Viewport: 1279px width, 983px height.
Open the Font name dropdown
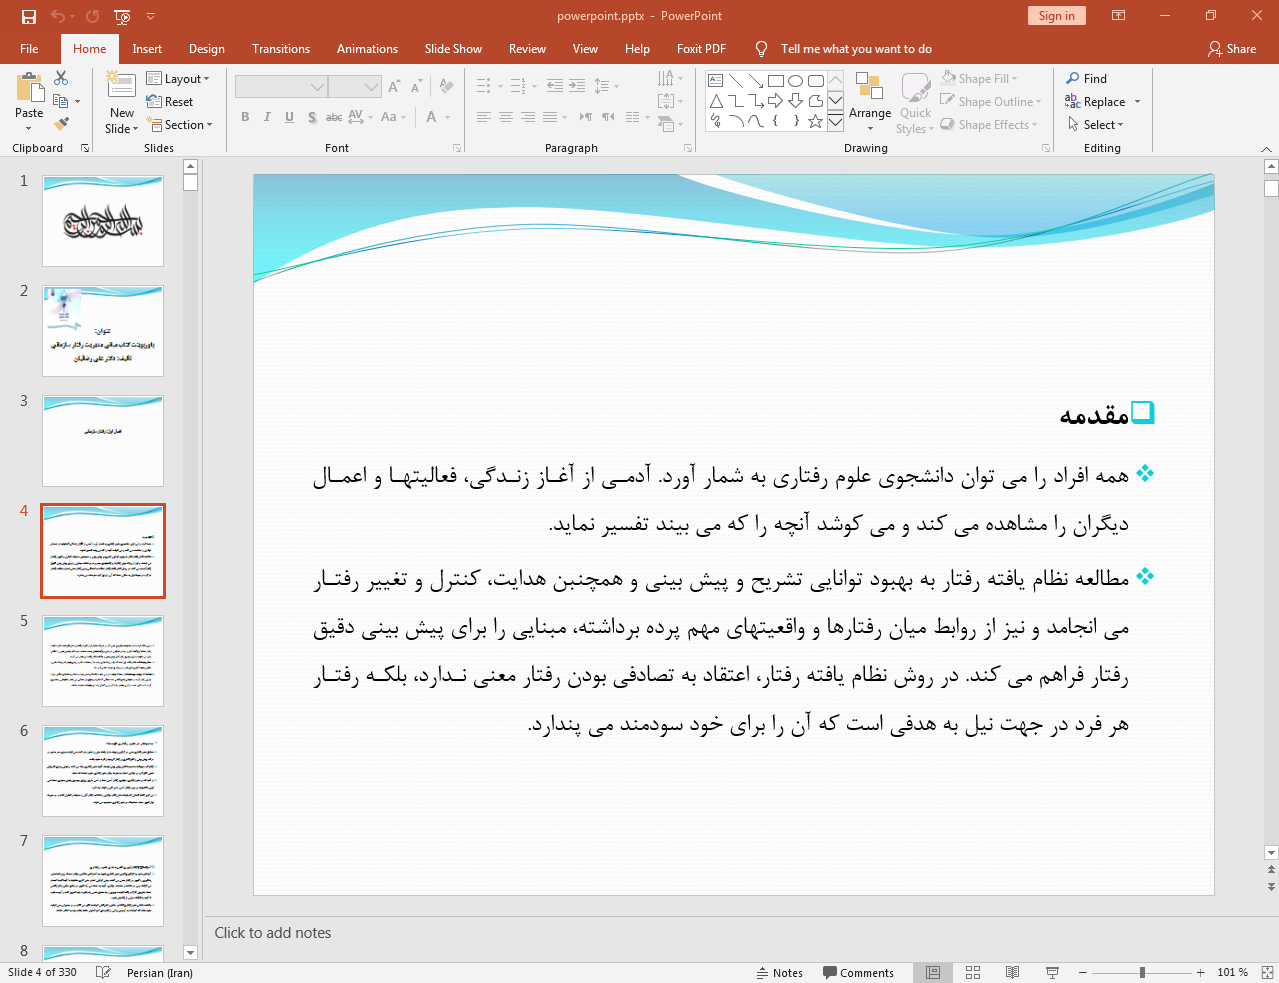(317, 87)
